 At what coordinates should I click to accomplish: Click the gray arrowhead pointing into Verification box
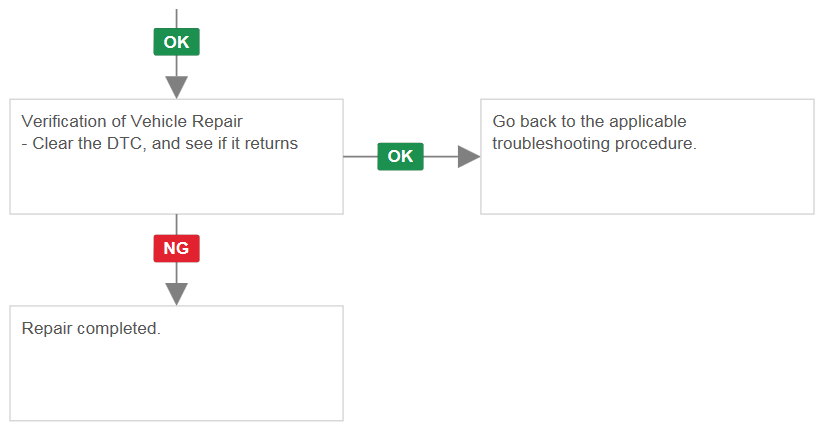pos(177,87)
